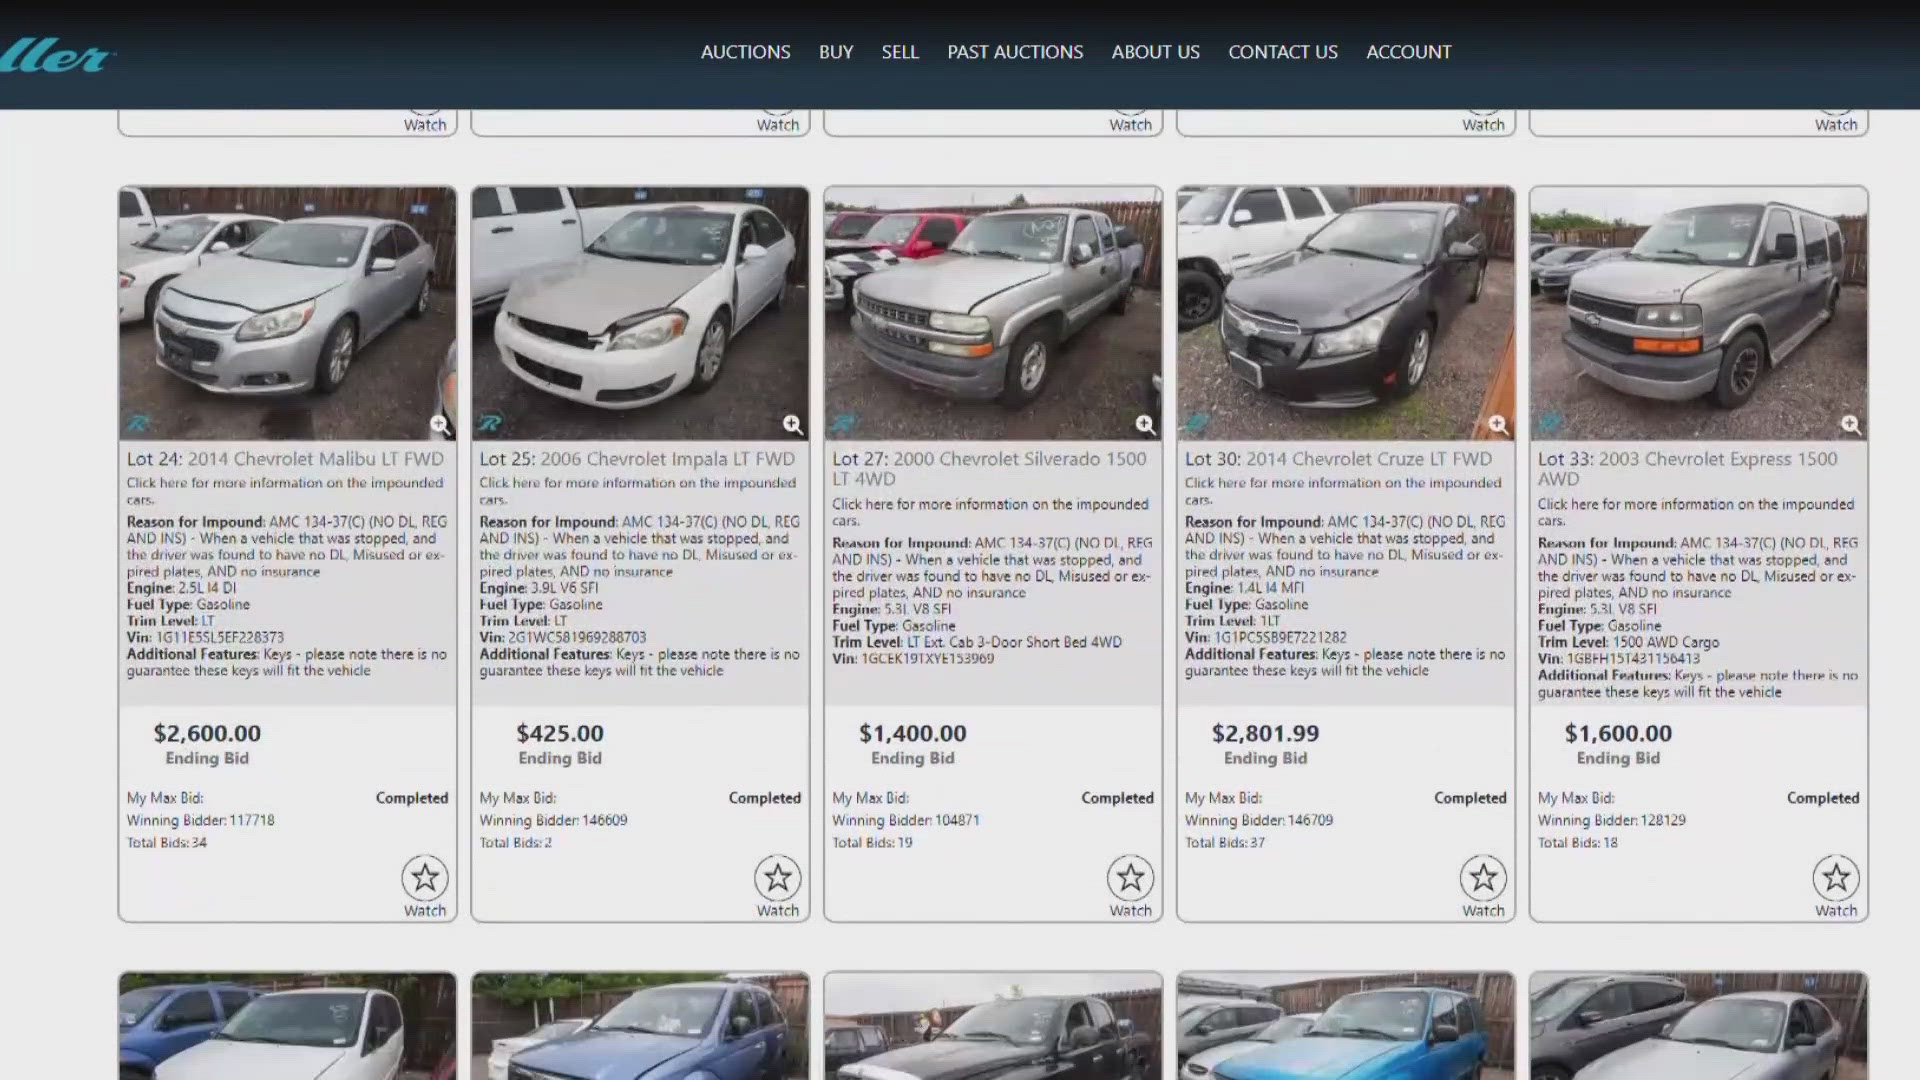
Task: Toggle watching the 2006 Impala lot
Action: [777, 879]
